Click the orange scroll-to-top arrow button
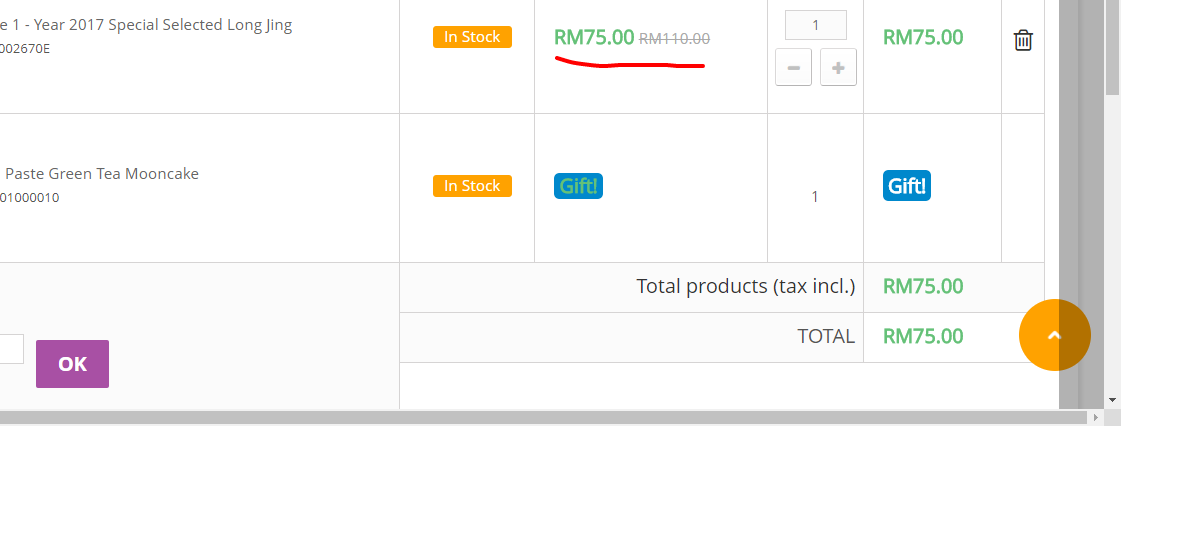This screenshot has width=1185, height=556. 1054,335
